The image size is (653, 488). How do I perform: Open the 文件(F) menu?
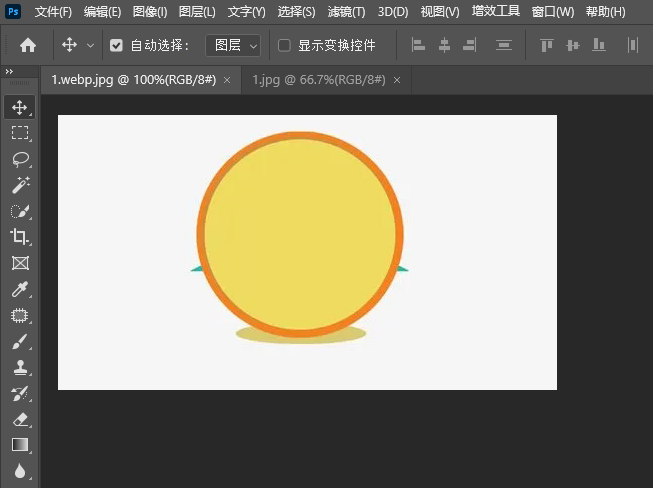[53, 12]
